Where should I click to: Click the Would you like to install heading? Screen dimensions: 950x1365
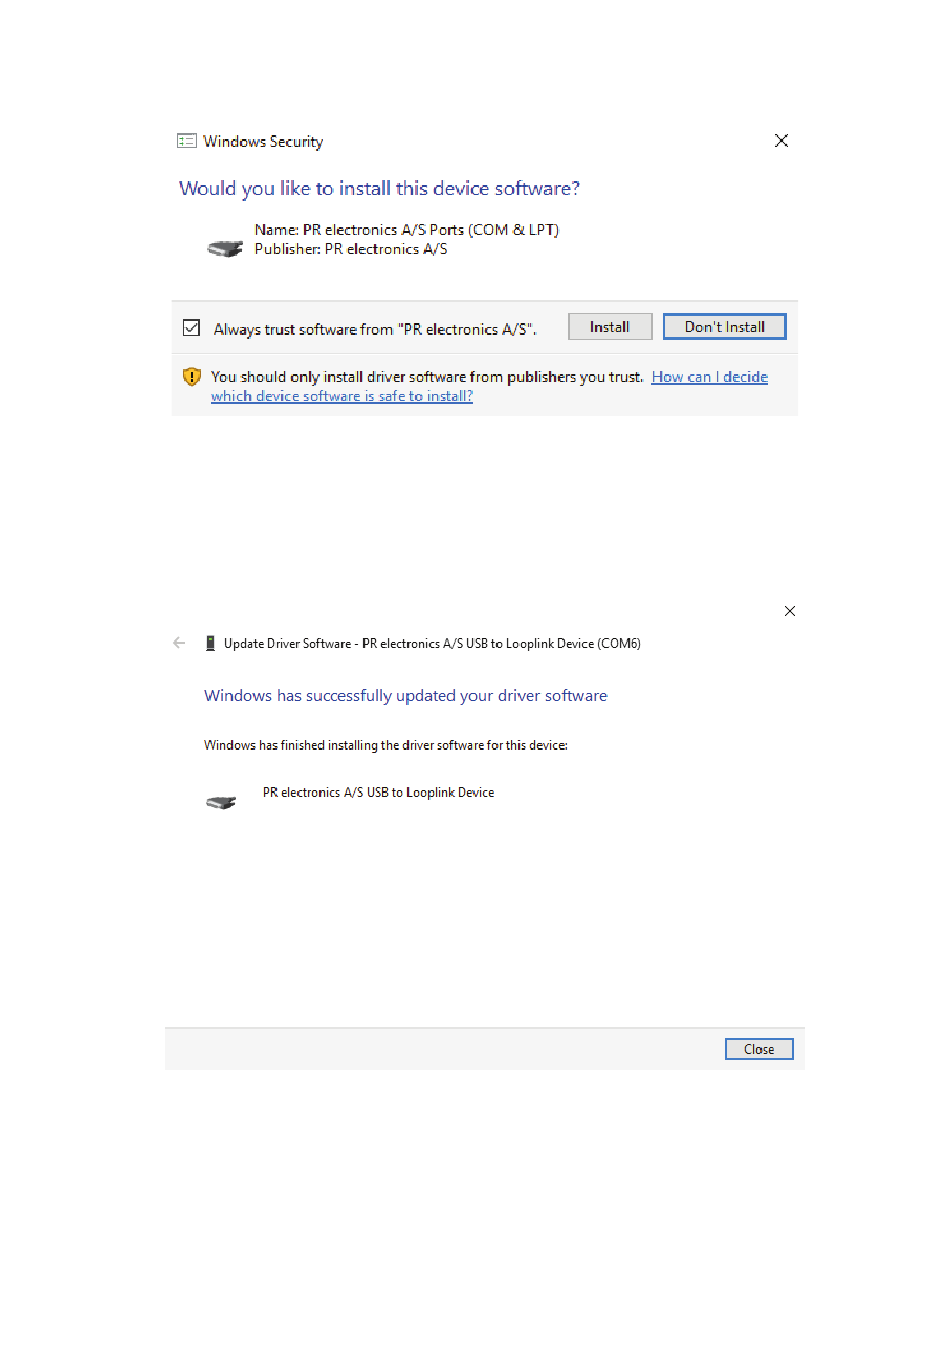[x=379, y=188]
